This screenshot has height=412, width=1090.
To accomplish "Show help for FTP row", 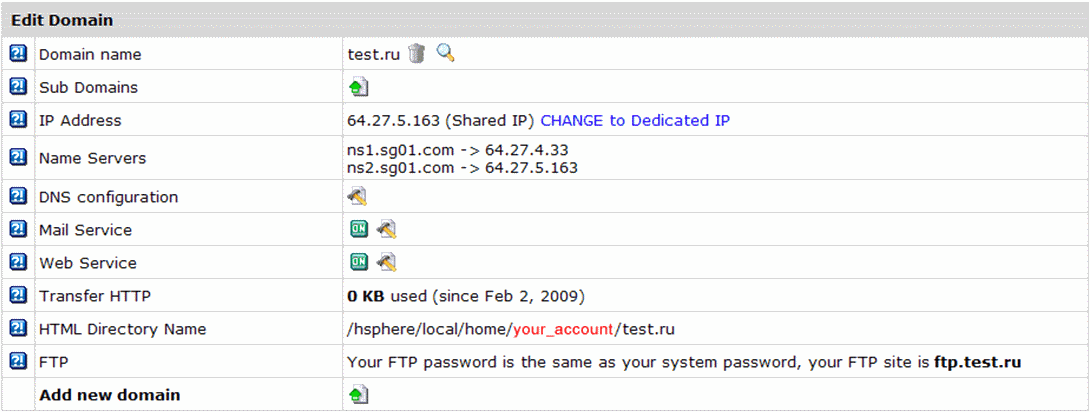I will pyautogui.click(x=19, y=361).
